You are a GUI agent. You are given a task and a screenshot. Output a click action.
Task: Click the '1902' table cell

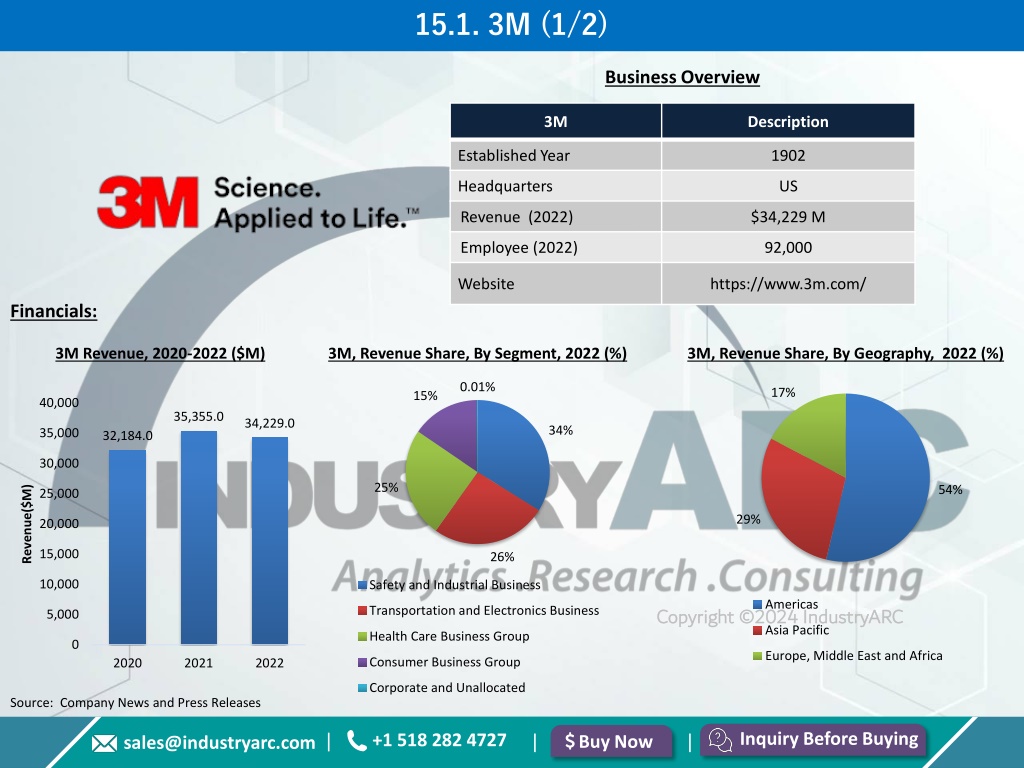(788, 155)
